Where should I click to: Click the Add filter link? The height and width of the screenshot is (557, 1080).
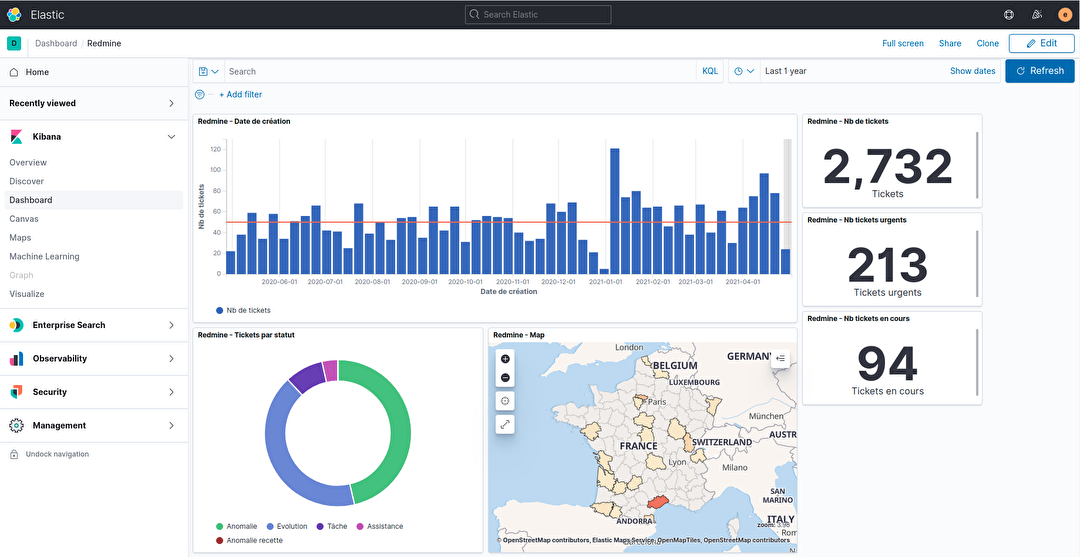click(240, 94)
